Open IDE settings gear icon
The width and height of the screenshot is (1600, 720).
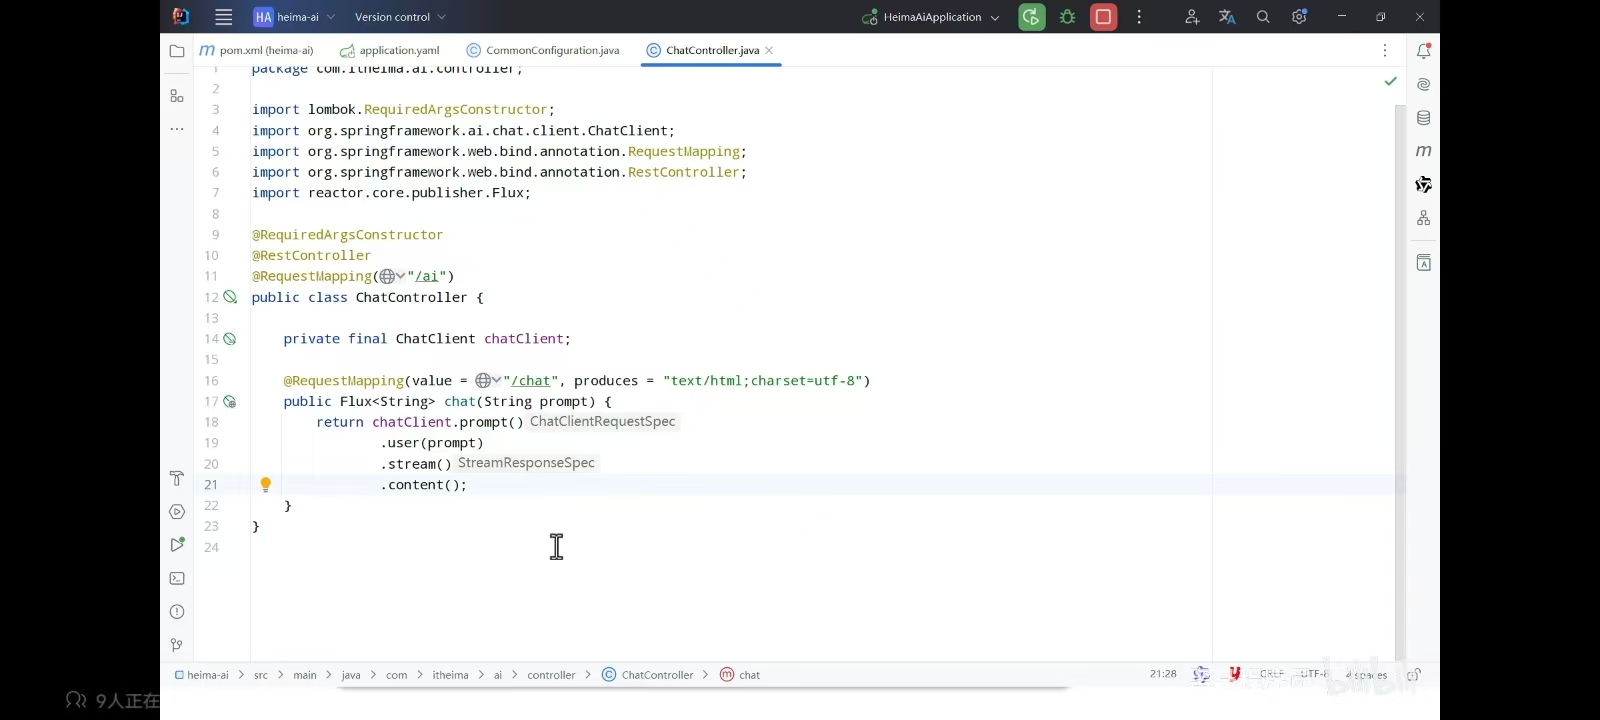point(1299,17)
